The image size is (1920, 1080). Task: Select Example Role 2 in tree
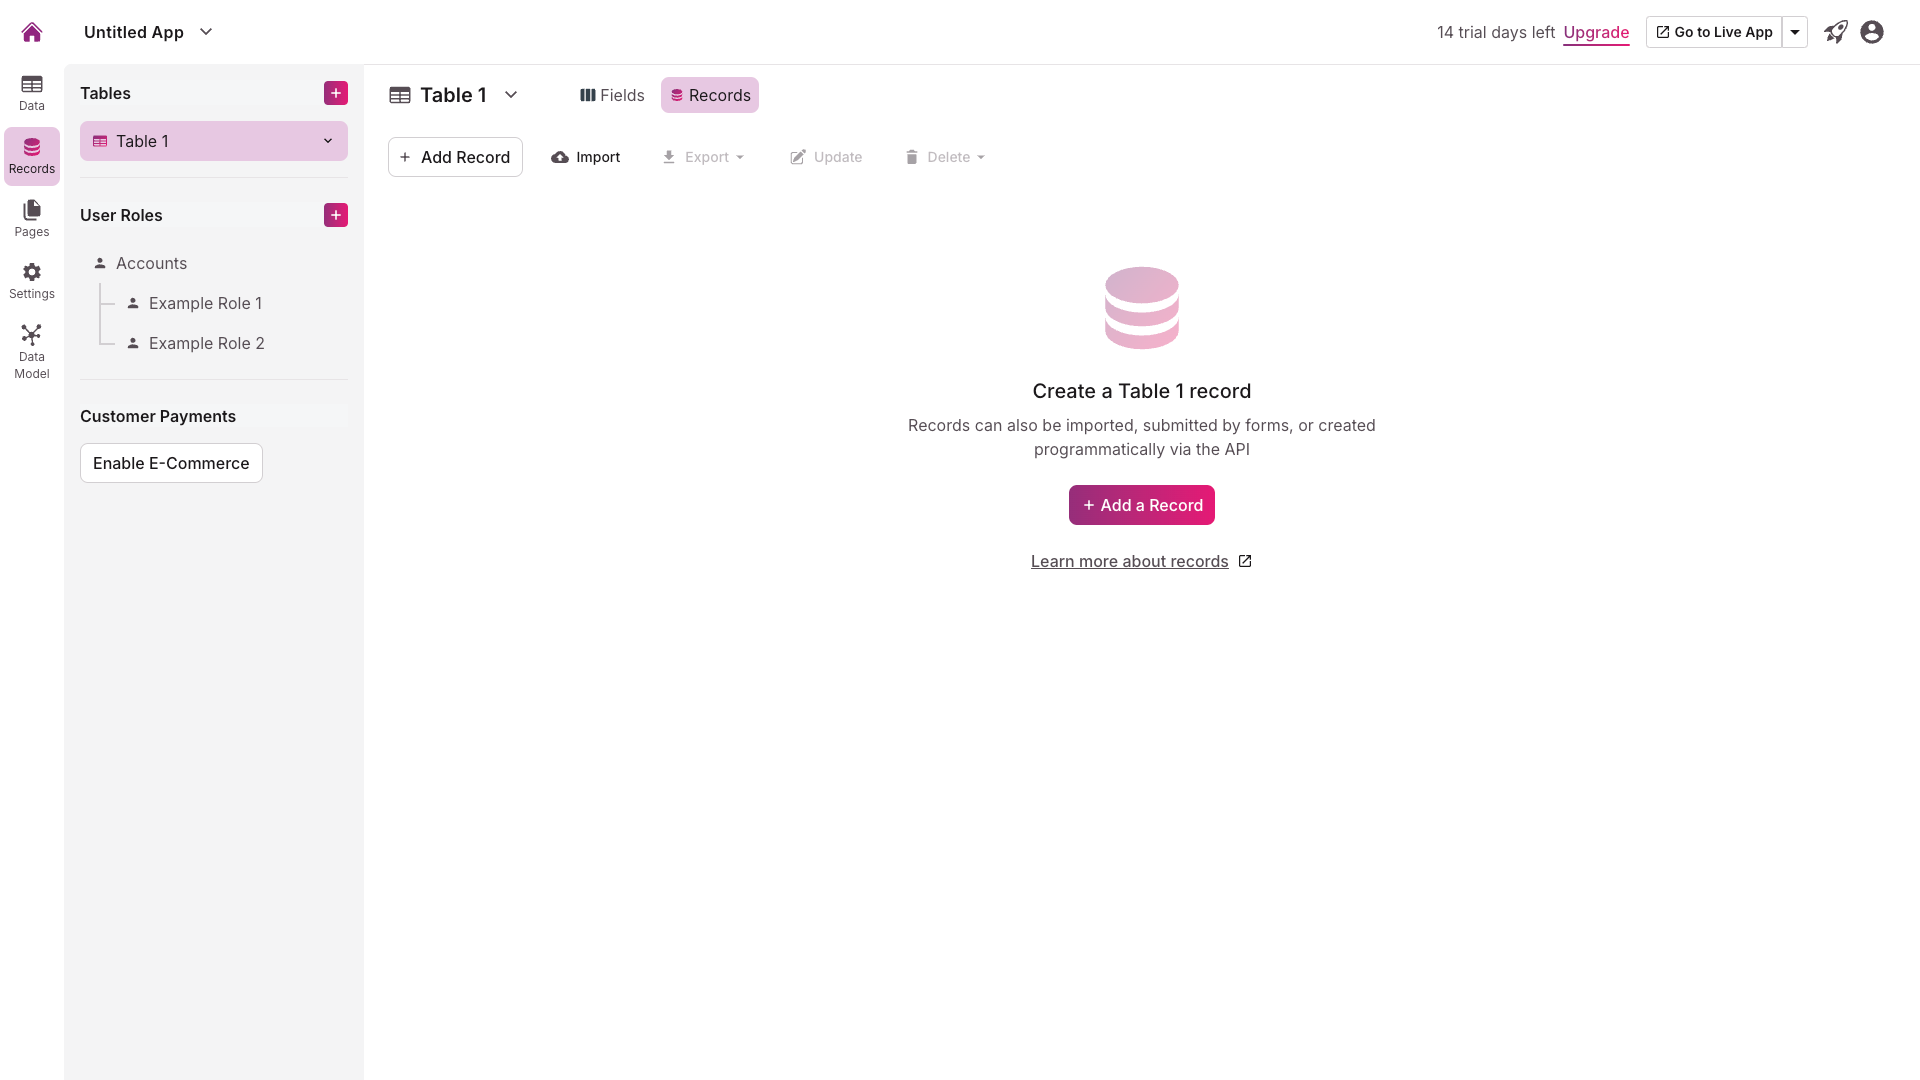point(206,343)
